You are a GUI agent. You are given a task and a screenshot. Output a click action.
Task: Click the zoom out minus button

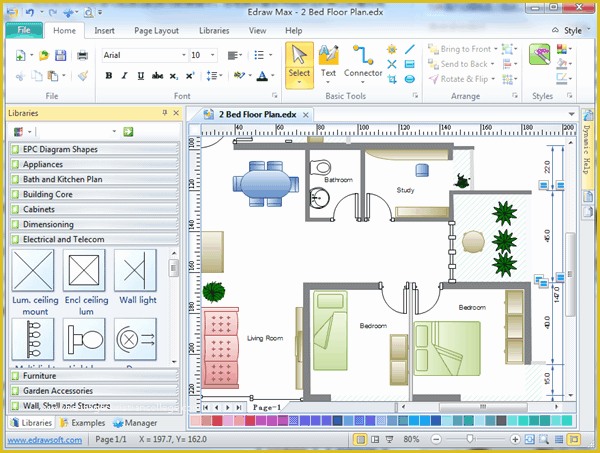pos(436,439)
